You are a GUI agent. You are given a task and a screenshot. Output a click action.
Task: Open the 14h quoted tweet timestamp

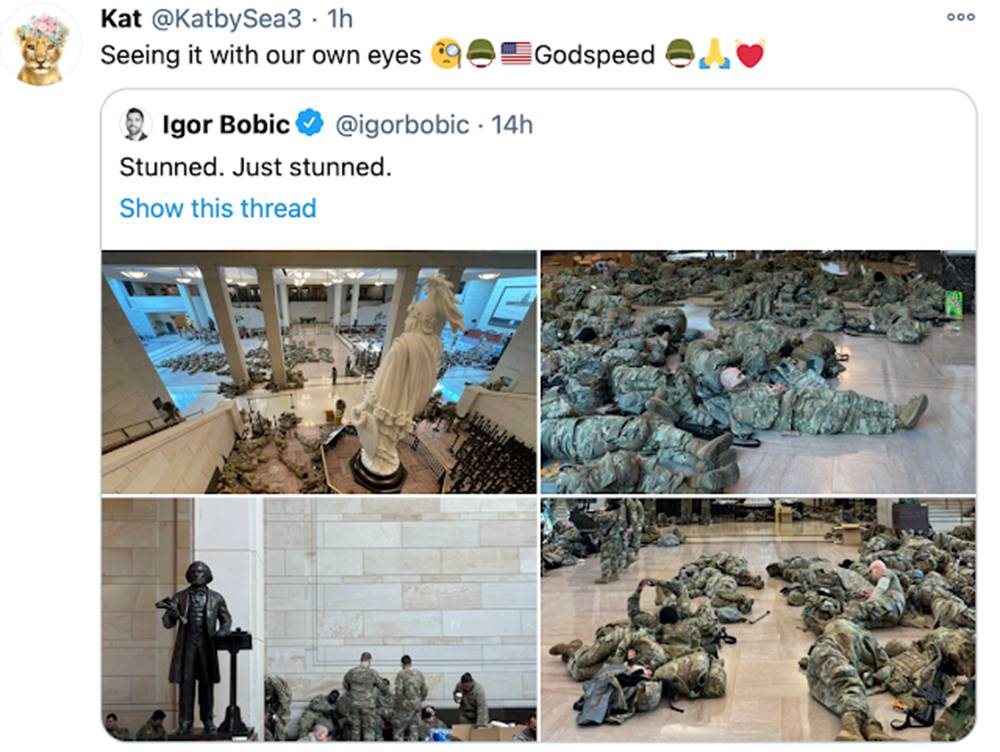[512, 124]
